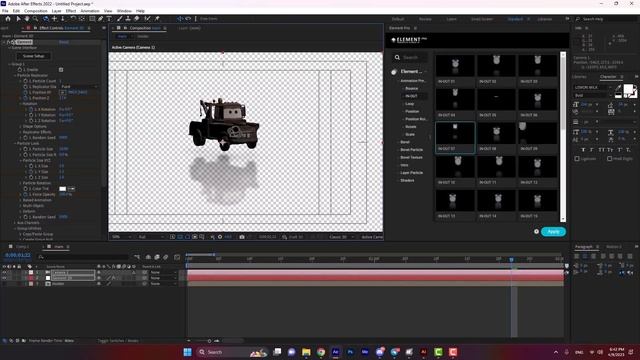Collapse the Particle Replicator section

point(16,76)
